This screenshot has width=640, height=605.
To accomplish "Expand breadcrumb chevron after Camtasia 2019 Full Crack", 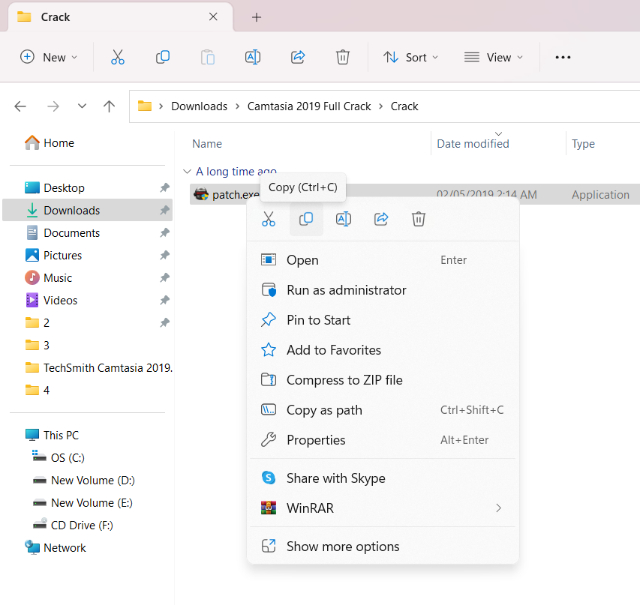I will coord(381,107).
